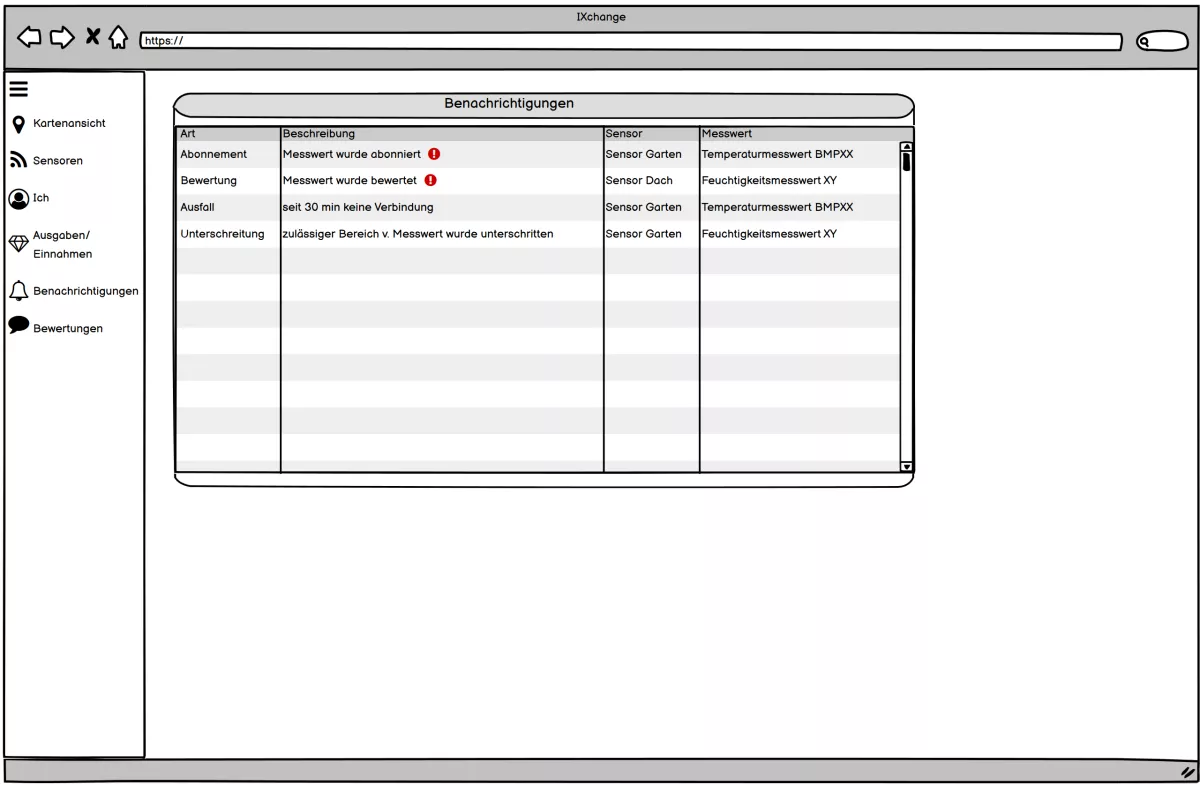Click the browser home icon
Screen dimensions: 1200x785
pos(118,38)
